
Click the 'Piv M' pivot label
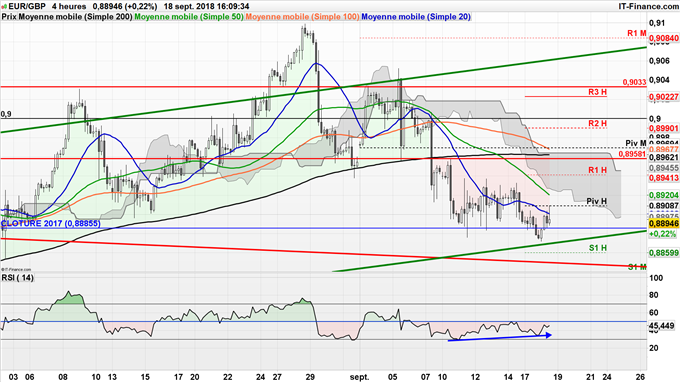tap(636, 143)
